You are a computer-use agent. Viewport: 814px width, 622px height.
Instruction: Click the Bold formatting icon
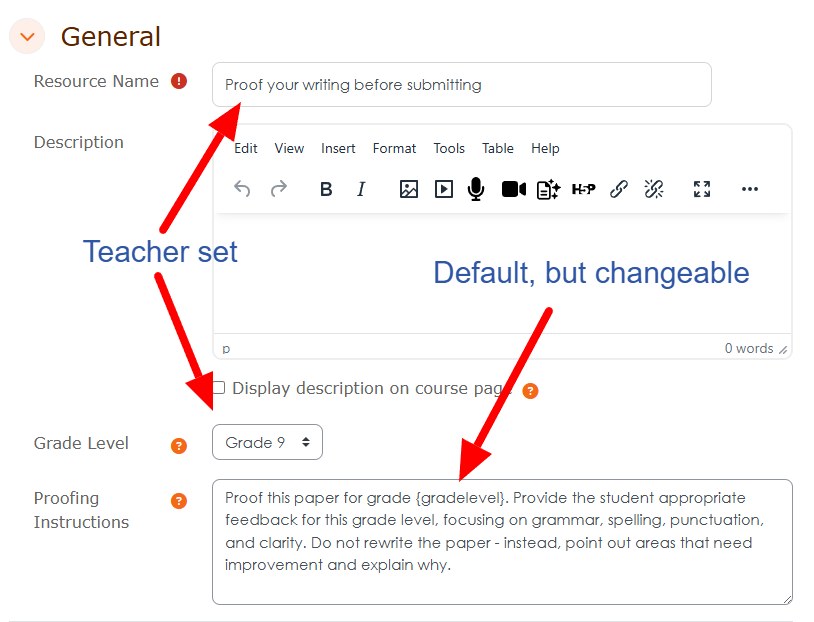coord(326,189)
